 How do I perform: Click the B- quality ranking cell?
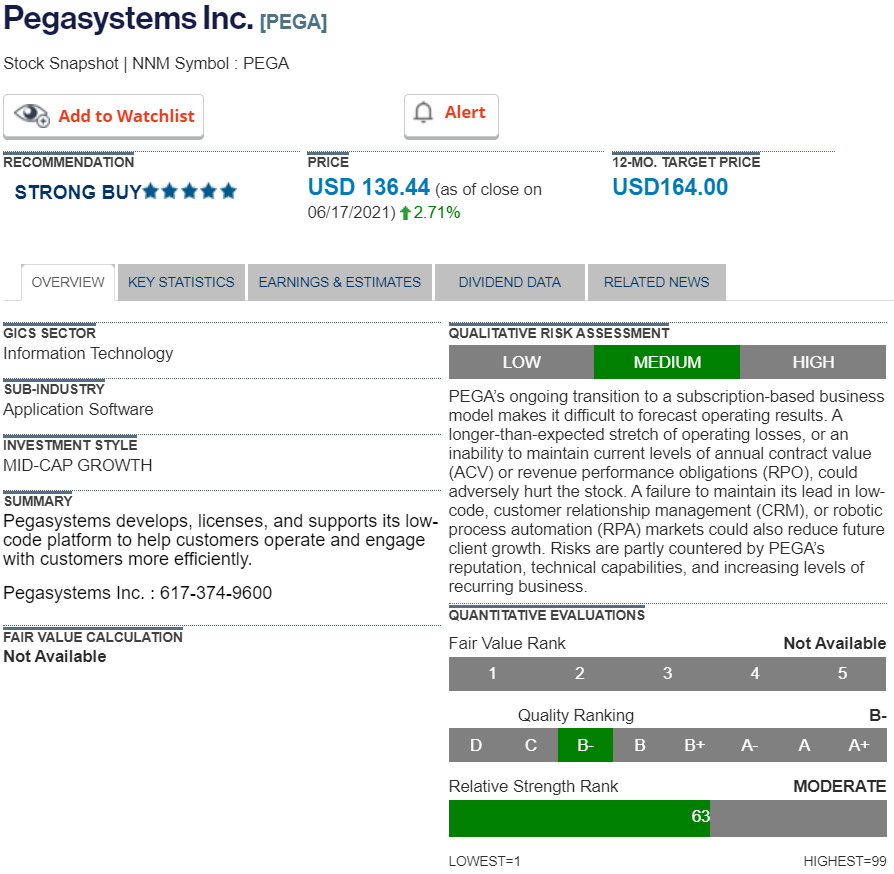coord(585,745)
